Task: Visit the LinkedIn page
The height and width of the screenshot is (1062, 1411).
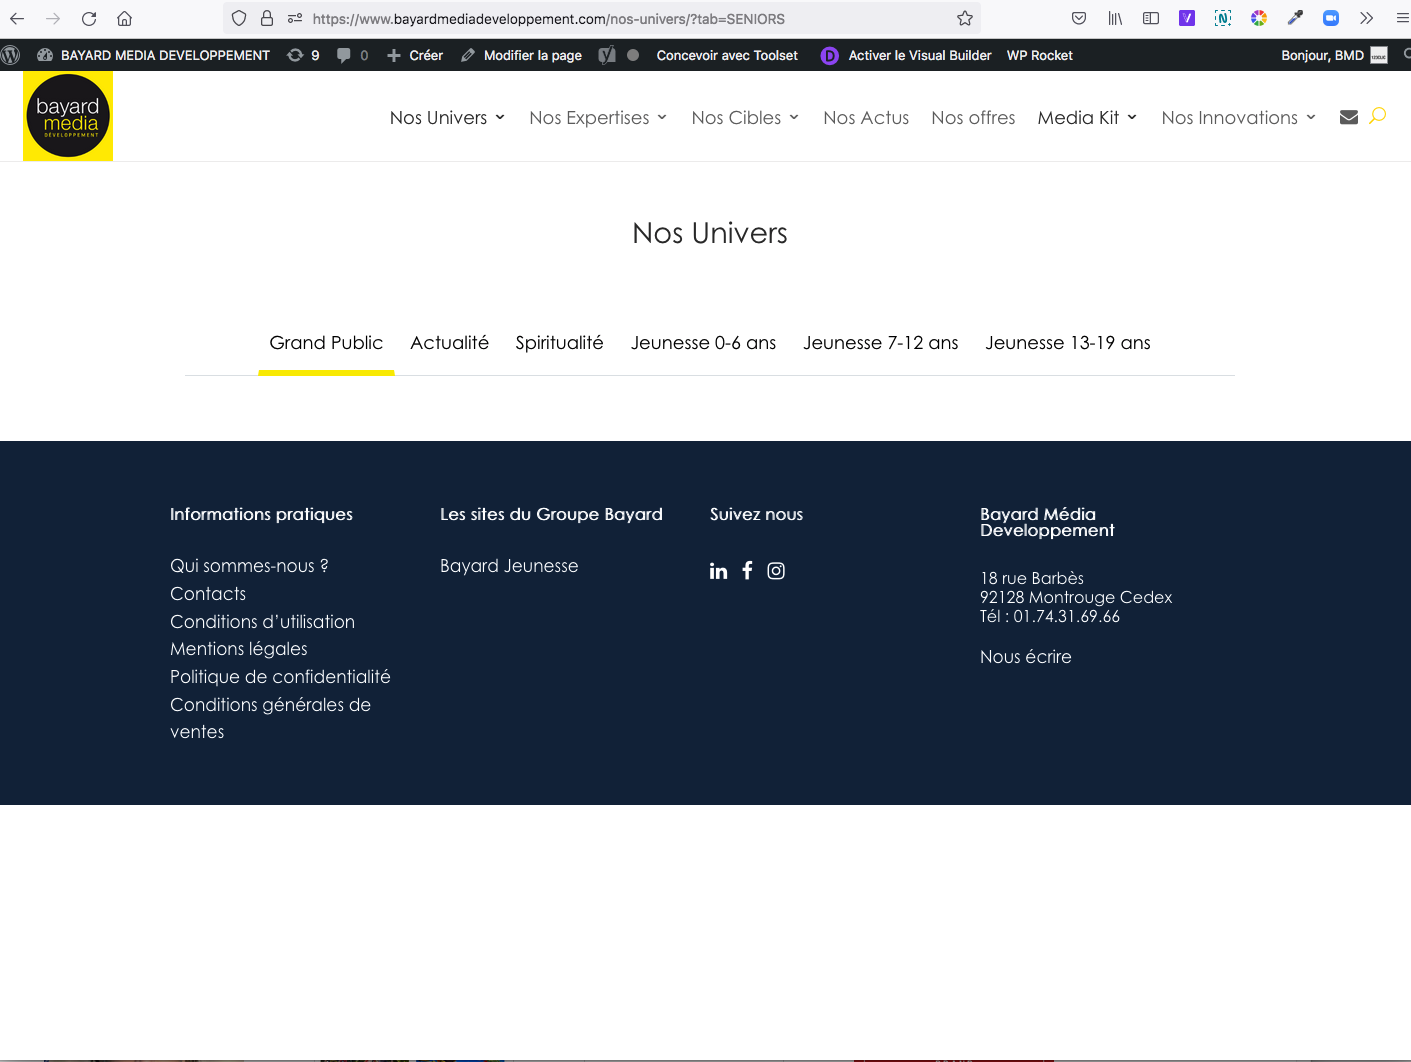Action: 719,571
